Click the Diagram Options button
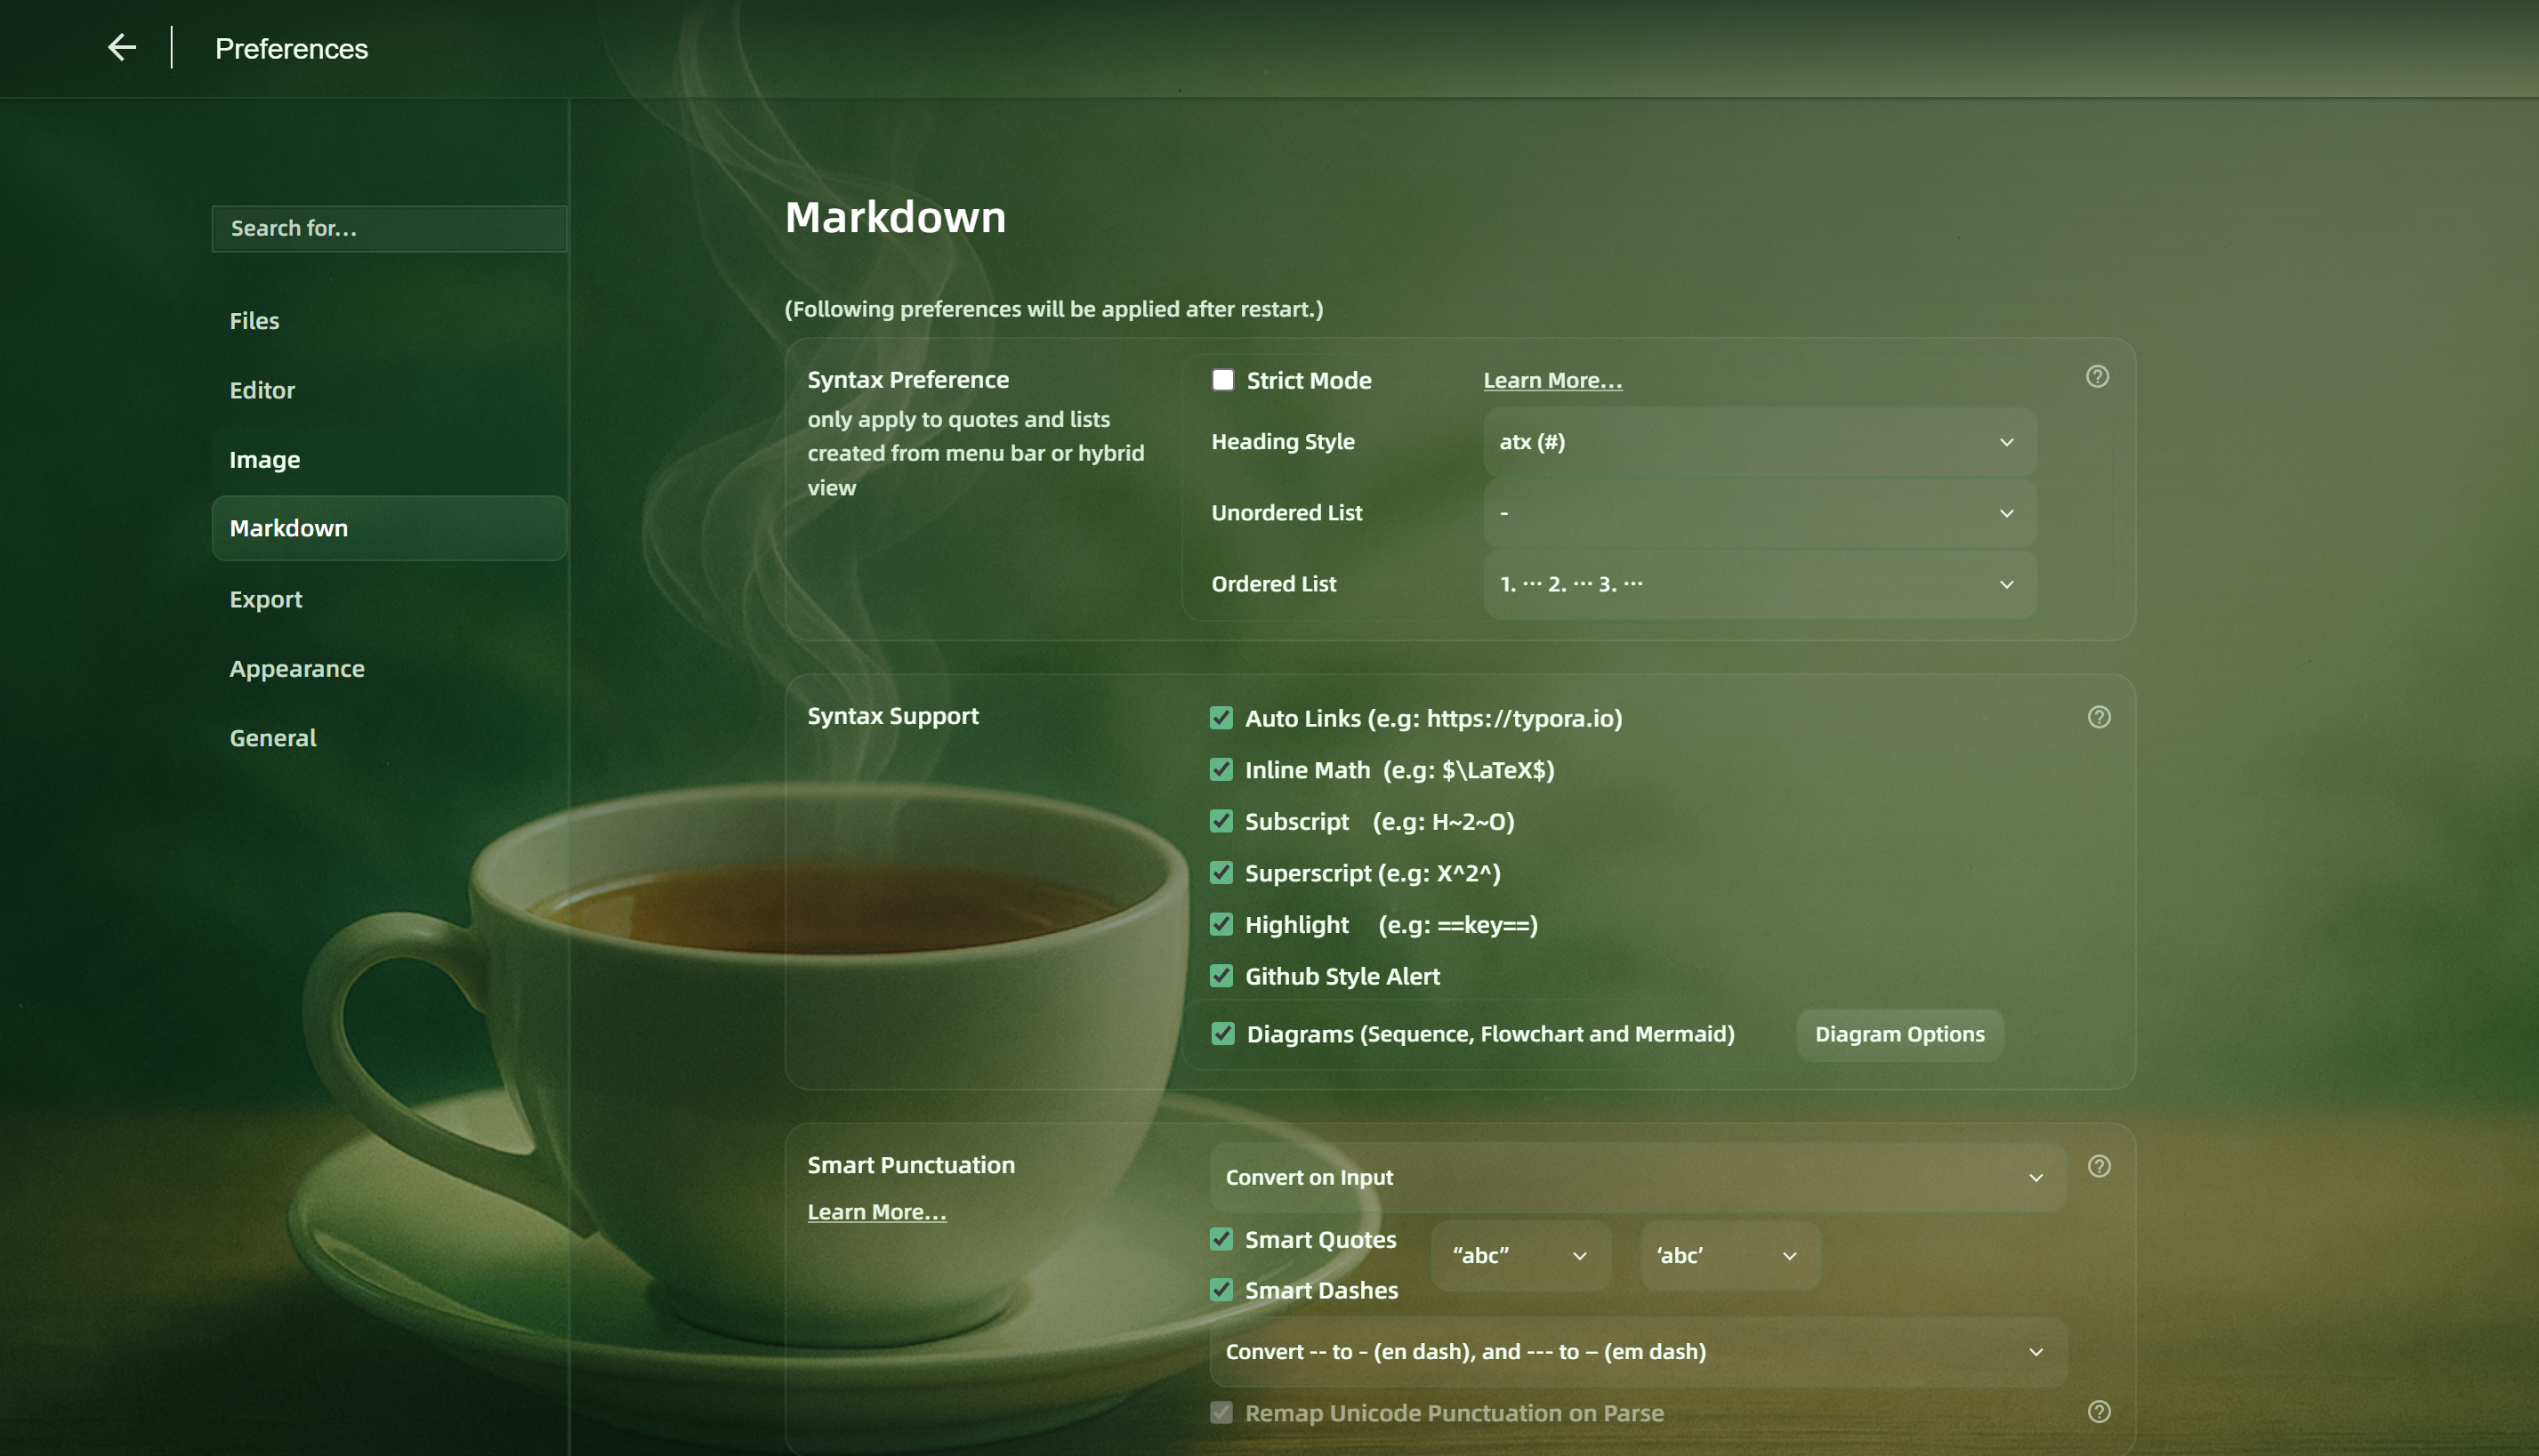 pyautogui.click(x=1899, y=1034)
